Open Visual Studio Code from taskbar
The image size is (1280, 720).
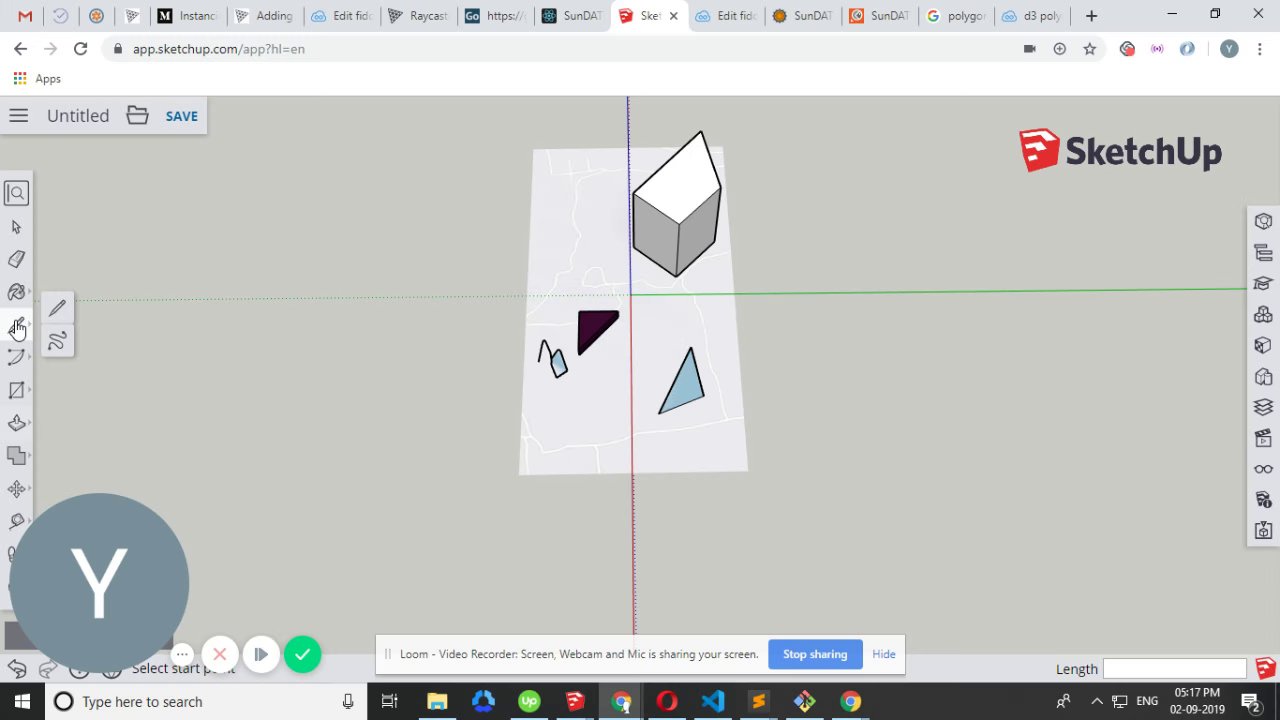click(x=713, y=702)
